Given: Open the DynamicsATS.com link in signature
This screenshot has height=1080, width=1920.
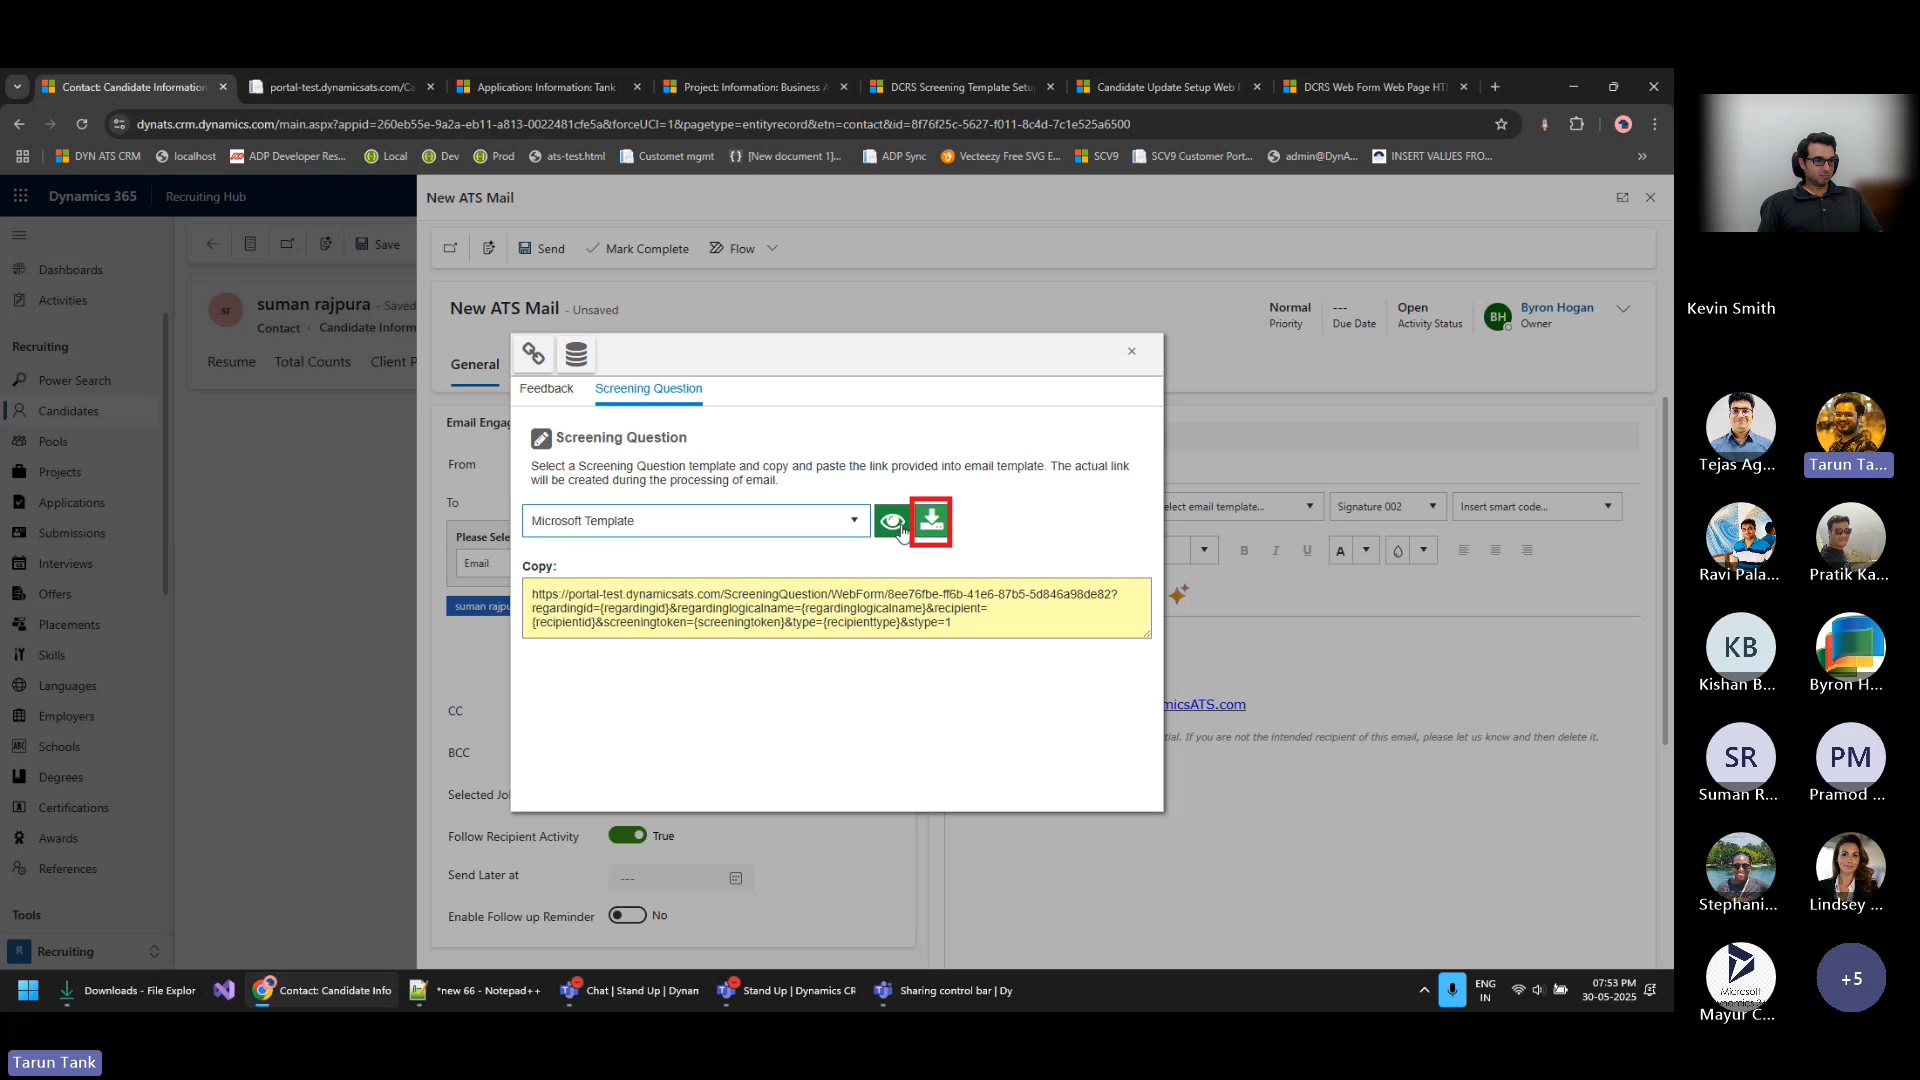Looking at the screenshot, I should 1204,704.
